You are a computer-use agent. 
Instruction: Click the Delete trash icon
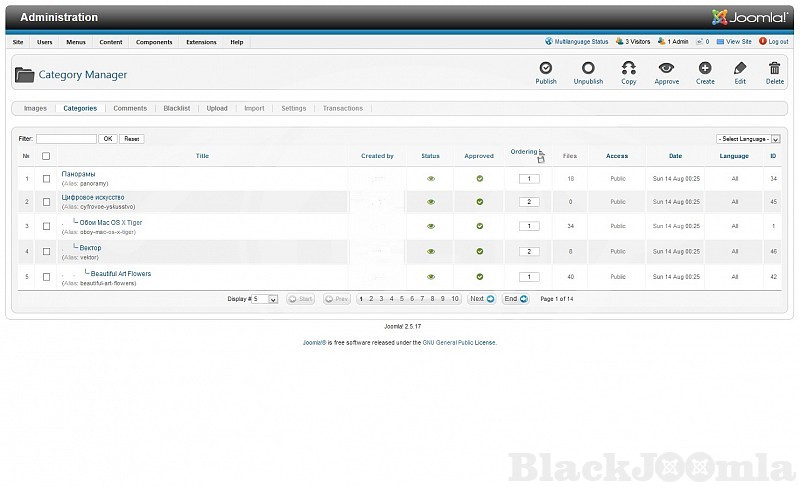(775, 69)
